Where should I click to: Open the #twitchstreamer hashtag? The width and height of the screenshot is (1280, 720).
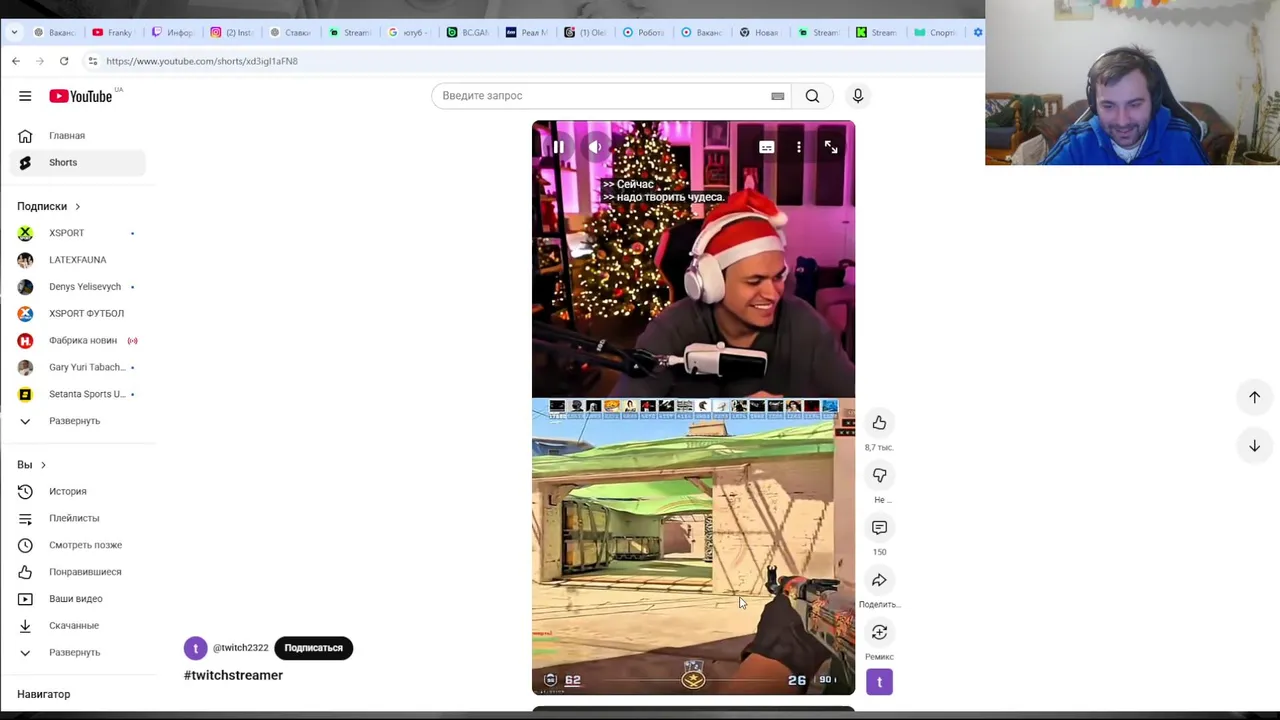(x=233, y=675)
